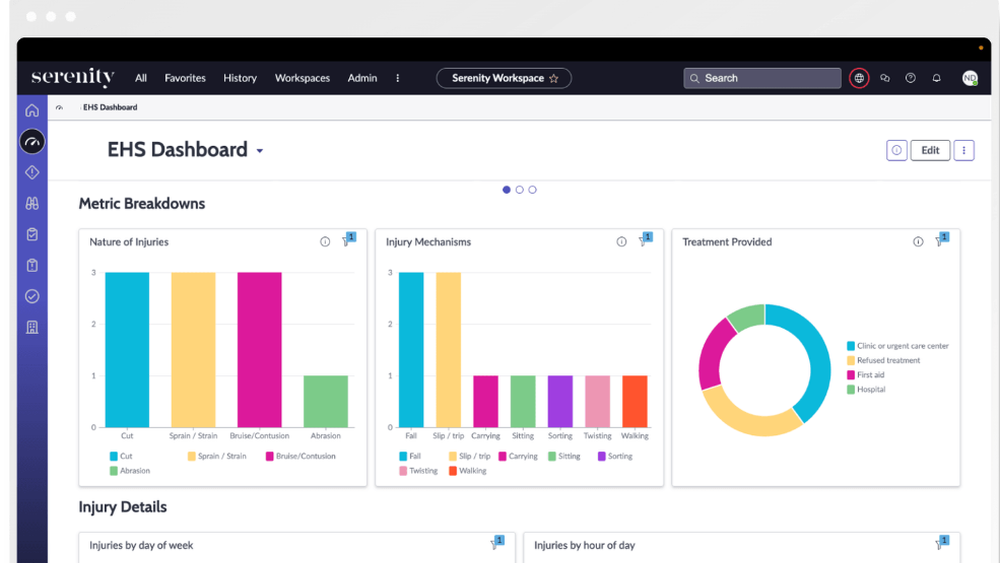Click the breadcrumb gauge icon
The width and height of the screenshot is (1000, 563).
pos(59,108)
